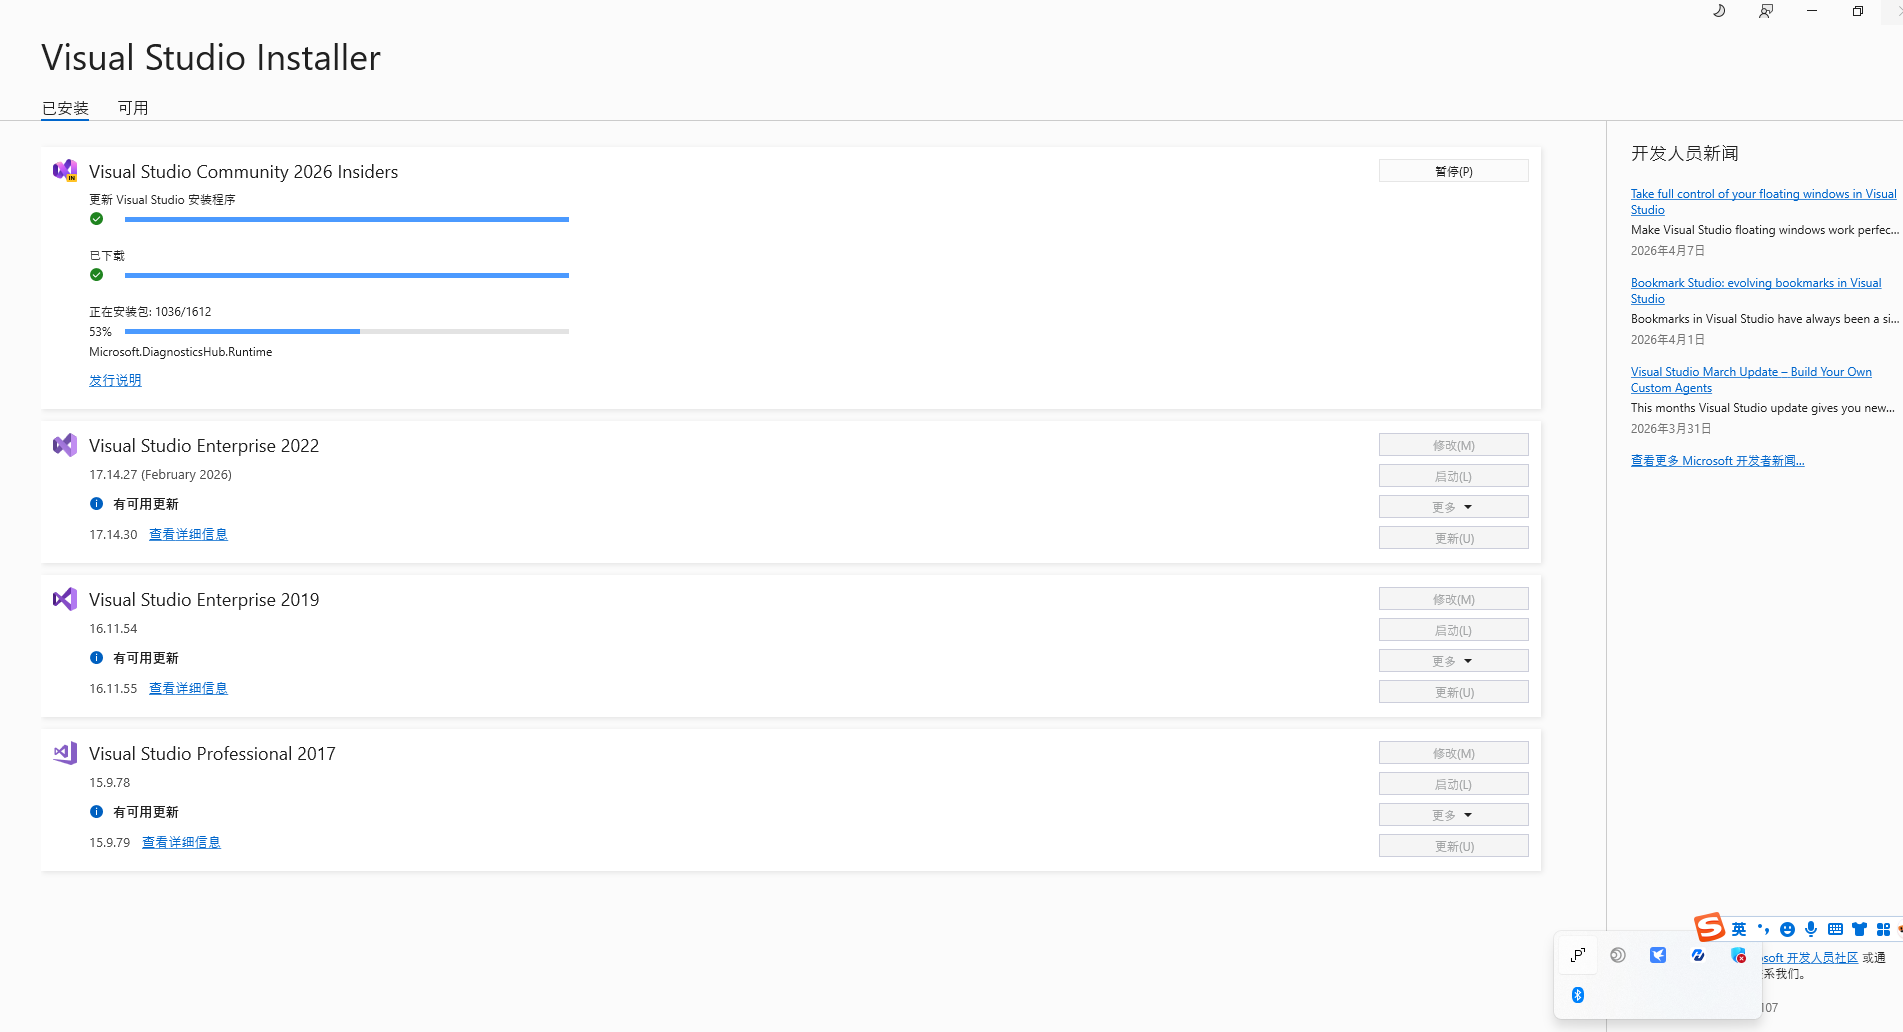Screen dimensions: 1903x1032
Task: Click 修改(M) for Professional 2017
Action: (1453, 753)
